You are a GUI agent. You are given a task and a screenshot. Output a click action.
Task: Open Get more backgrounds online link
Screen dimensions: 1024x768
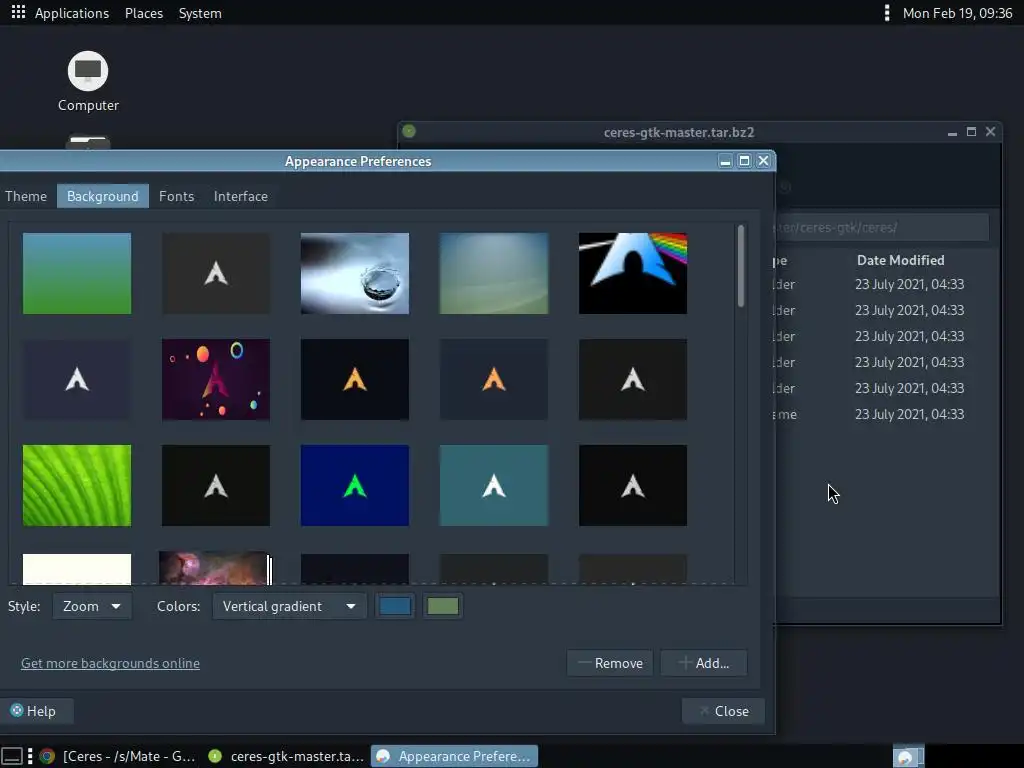pos(110,663)
